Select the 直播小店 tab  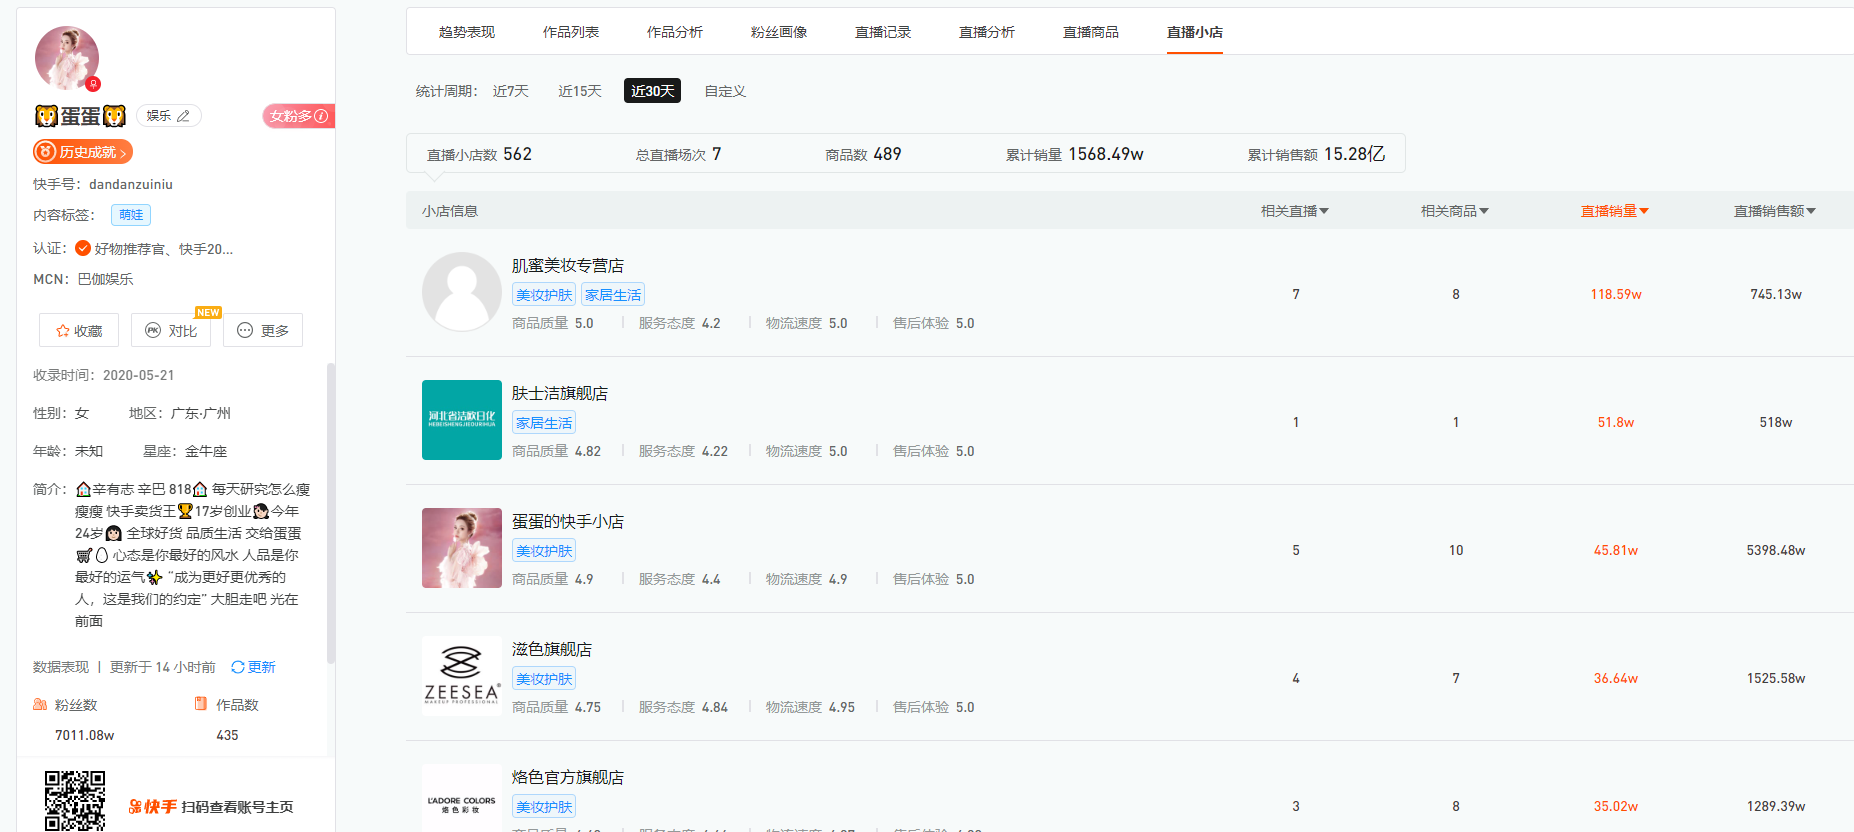pos(1195,32)
